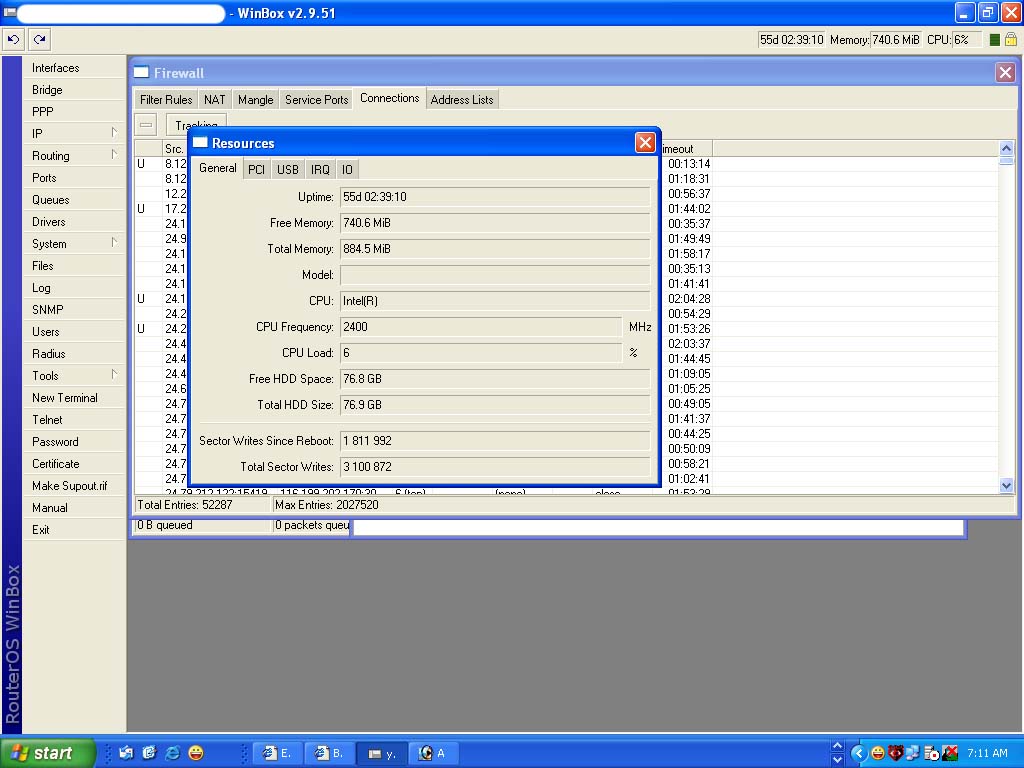Click the red bear face tray icon
The height and width of the screenshot is (768, 1024).
click(x=895, y=753)
